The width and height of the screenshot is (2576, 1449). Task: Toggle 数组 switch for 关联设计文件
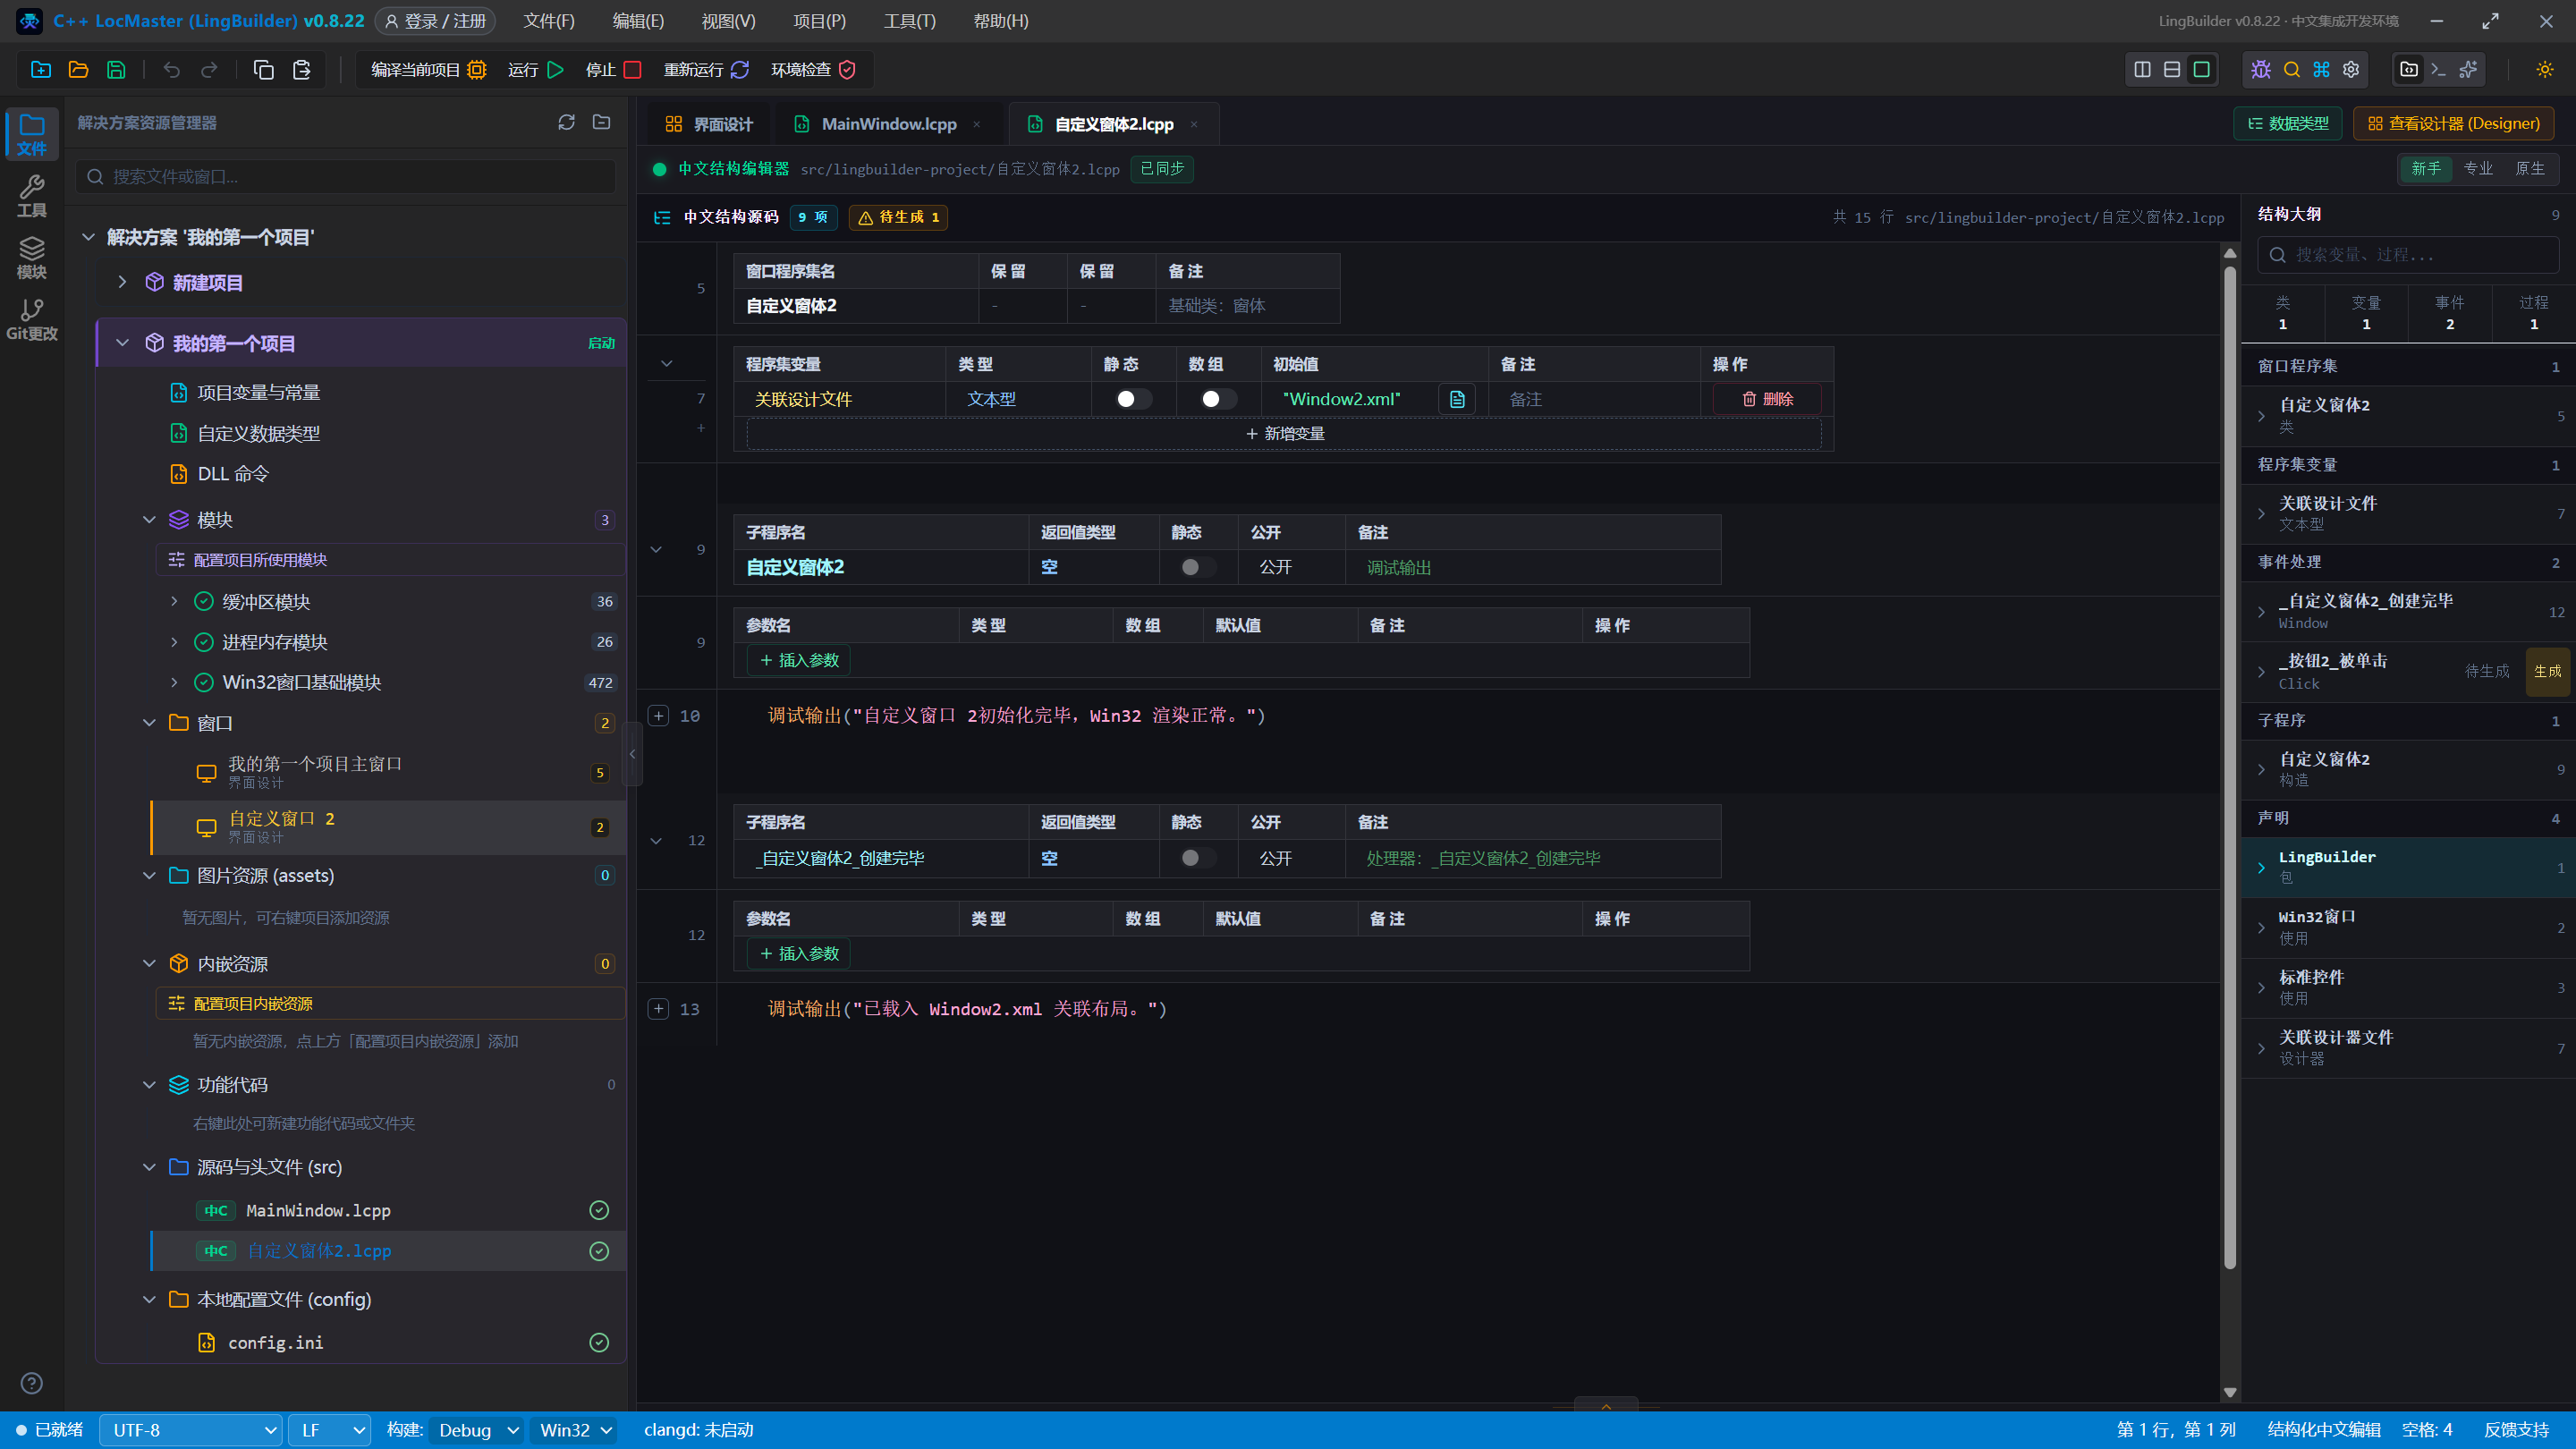1218,399
